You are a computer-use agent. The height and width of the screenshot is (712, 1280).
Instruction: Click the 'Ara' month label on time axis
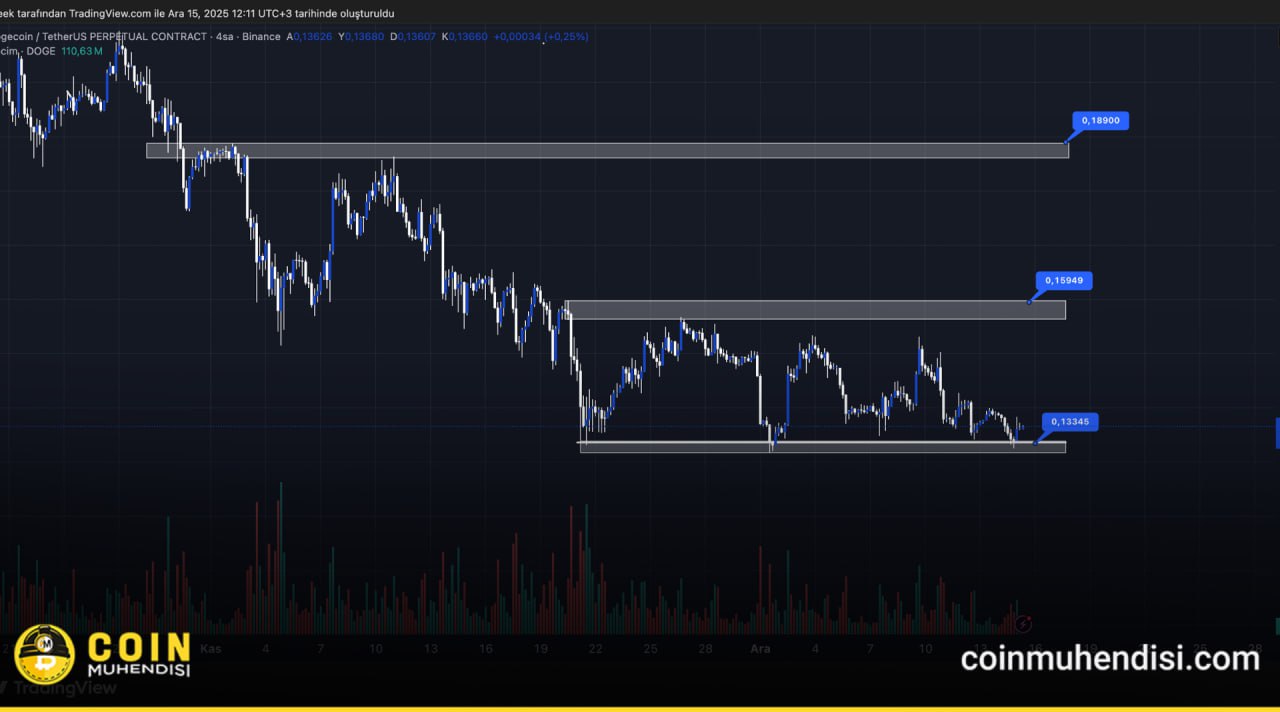[760, 649]
